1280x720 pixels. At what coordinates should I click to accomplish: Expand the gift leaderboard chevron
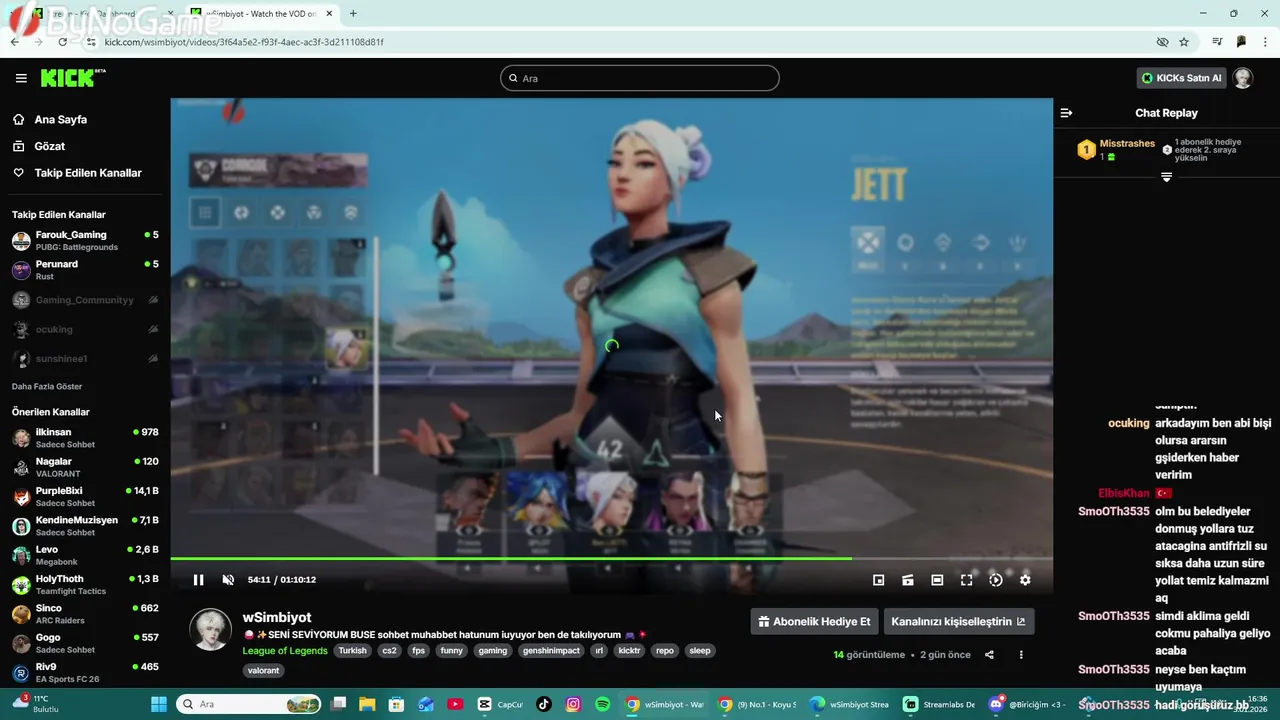(x=1166, y=177)
